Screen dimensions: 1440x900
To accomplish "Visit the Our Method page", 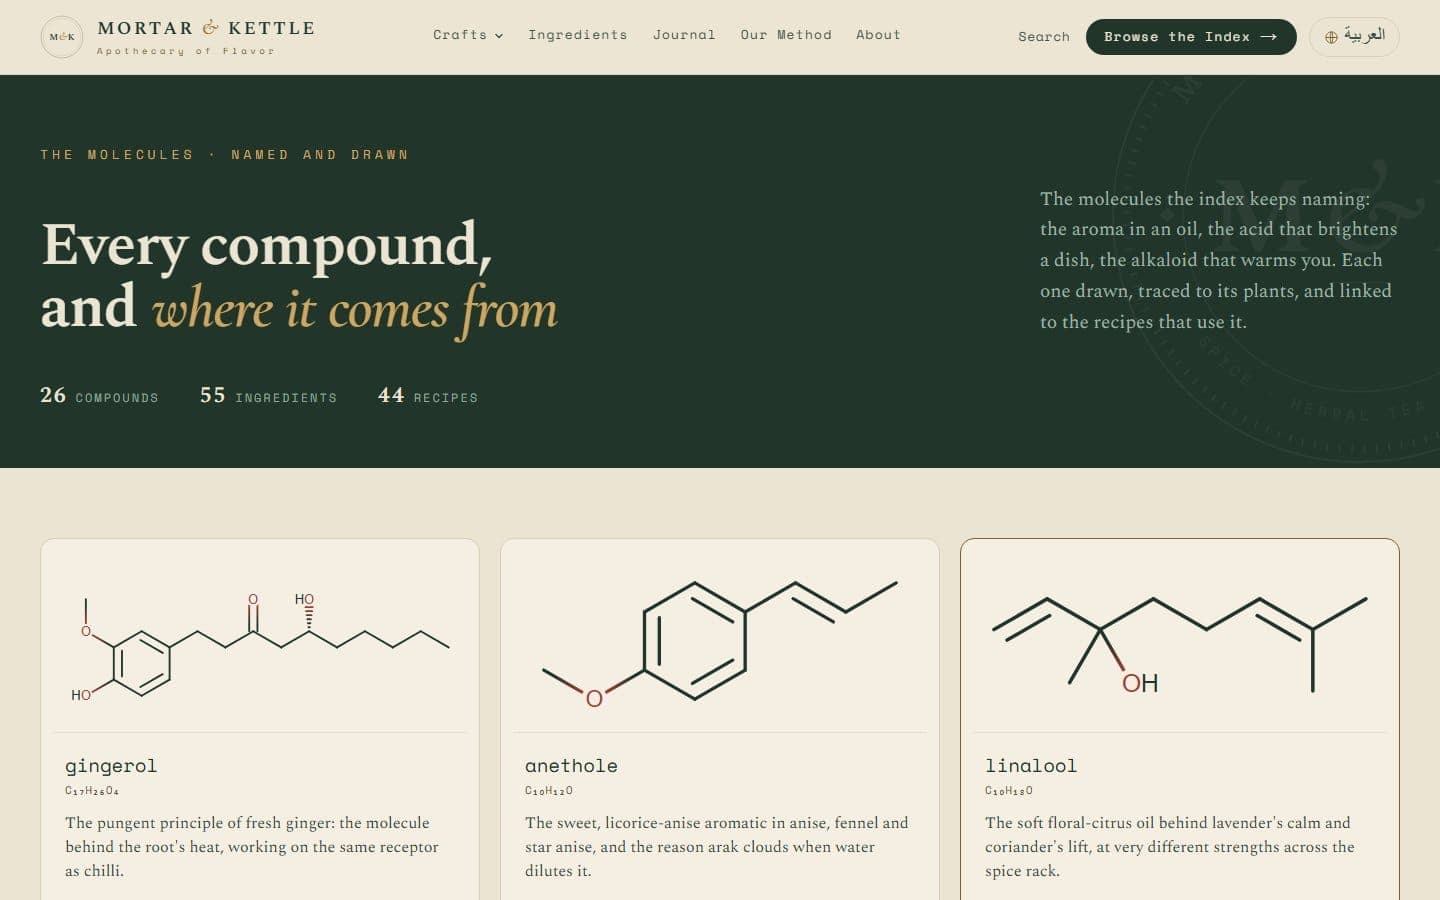I will pyautogui.click(x=786, y=35).
